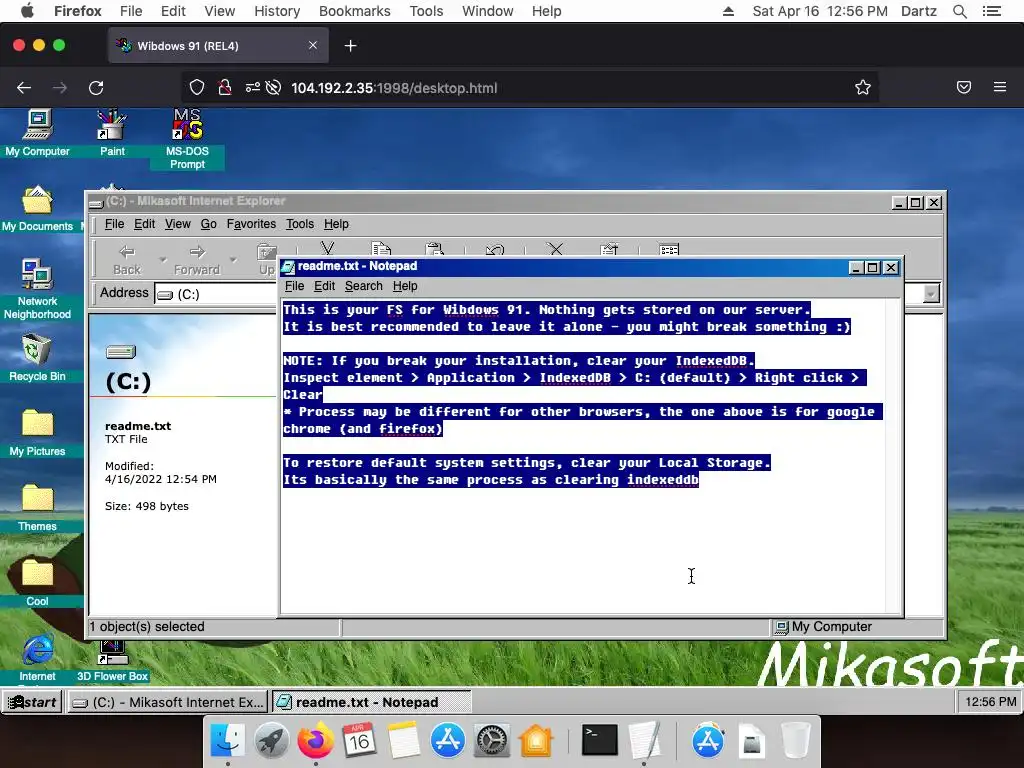
Task: Open Notepad Help menu
Action: coord(405,286)
